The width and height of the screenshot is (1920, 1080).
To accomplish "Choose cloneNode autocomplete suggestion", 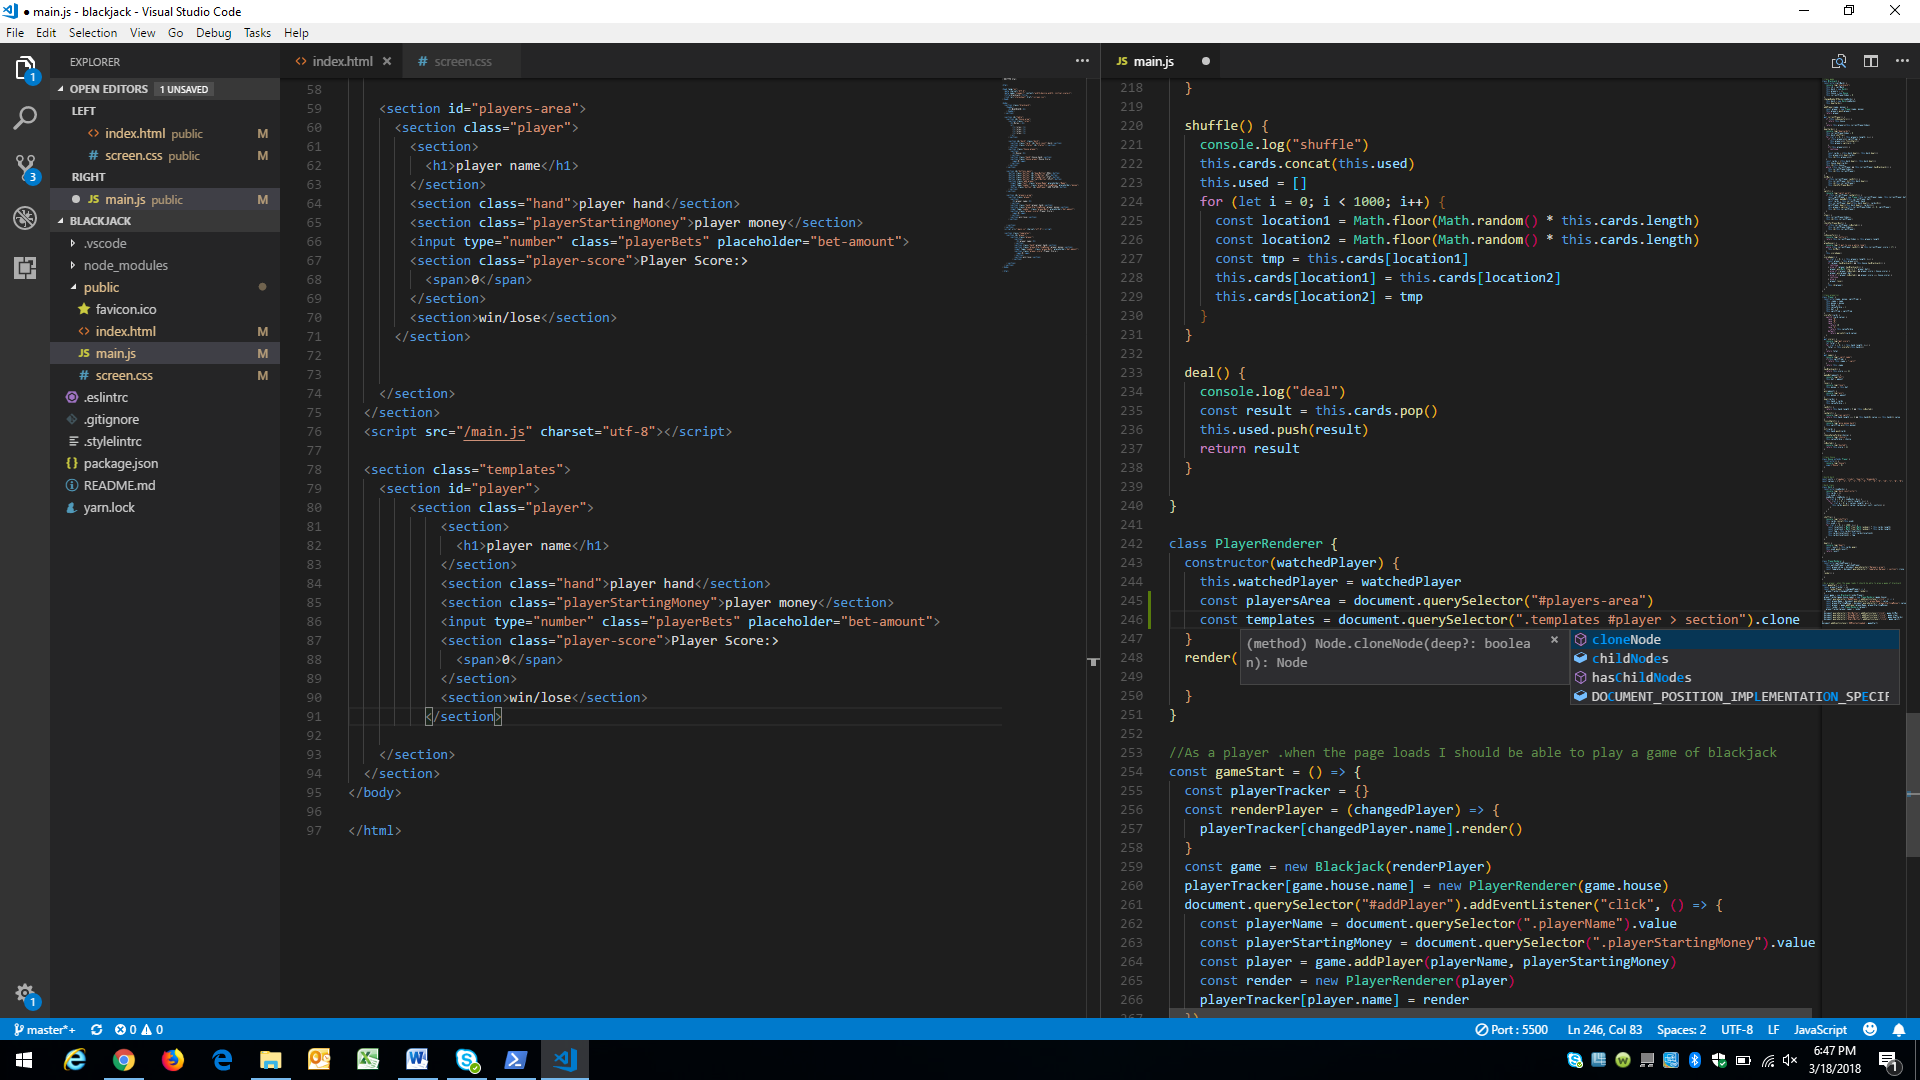I will [1734, 639].
